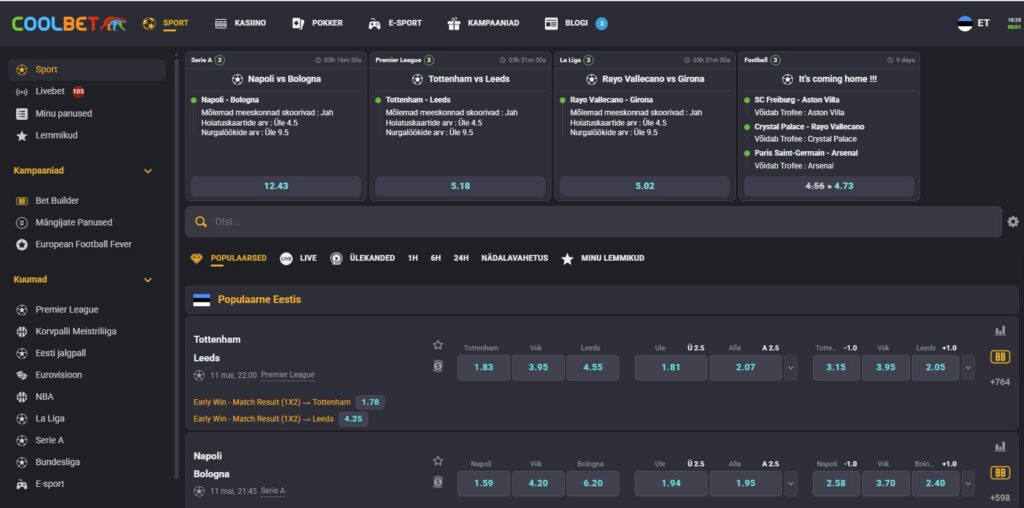Open La Liga in sidebar

click(x=50, y=419)
